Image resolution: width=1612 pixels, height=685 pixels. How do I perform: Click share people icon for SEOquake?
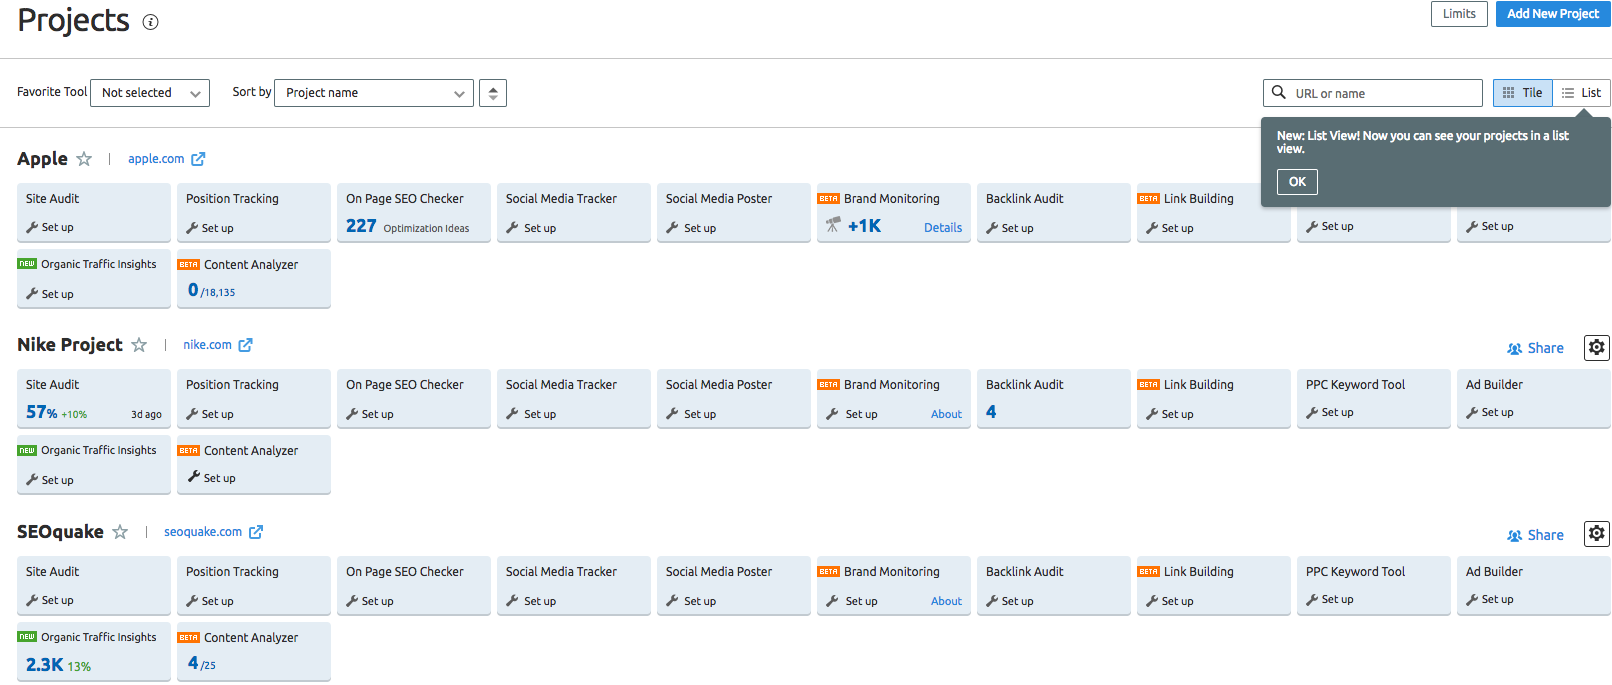1514,536
